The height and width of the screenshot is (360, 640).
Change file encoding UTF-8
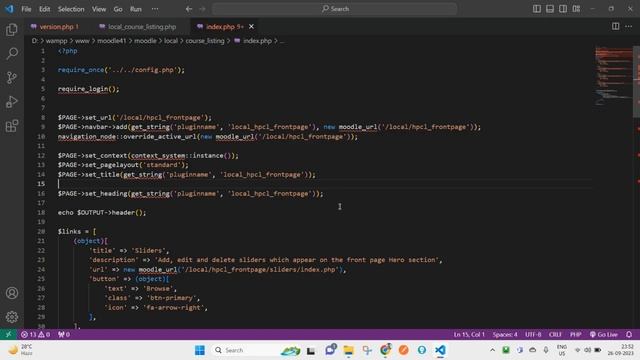tap(533, 334)
